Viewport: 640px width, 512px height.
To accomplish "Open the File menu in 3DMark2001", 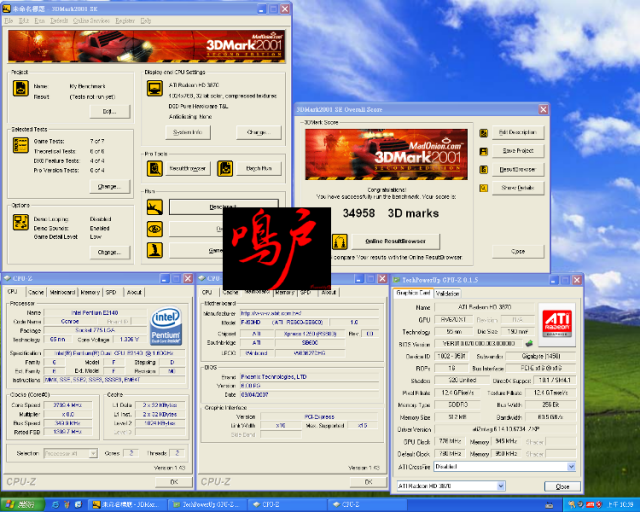I will pos(9,20).
